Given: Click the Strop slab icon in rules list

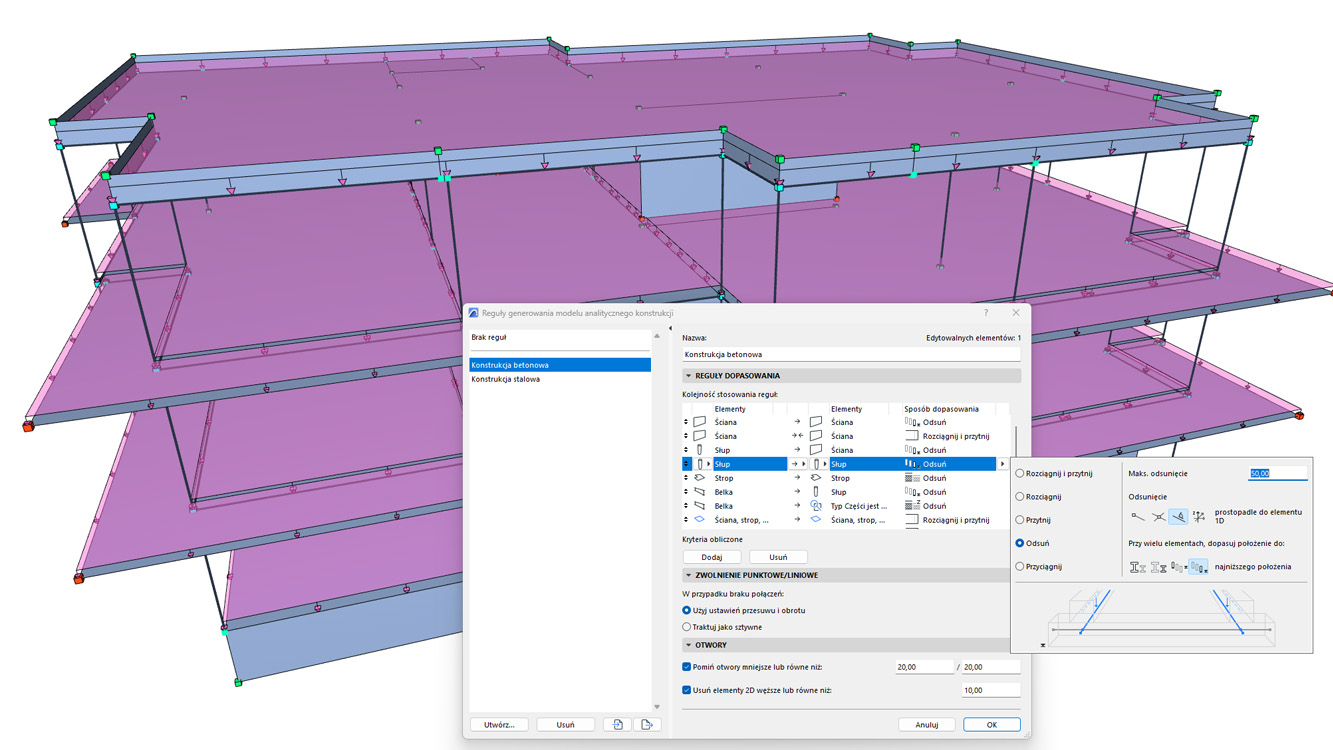Looking at the screenshot, I should pos(698,478).
